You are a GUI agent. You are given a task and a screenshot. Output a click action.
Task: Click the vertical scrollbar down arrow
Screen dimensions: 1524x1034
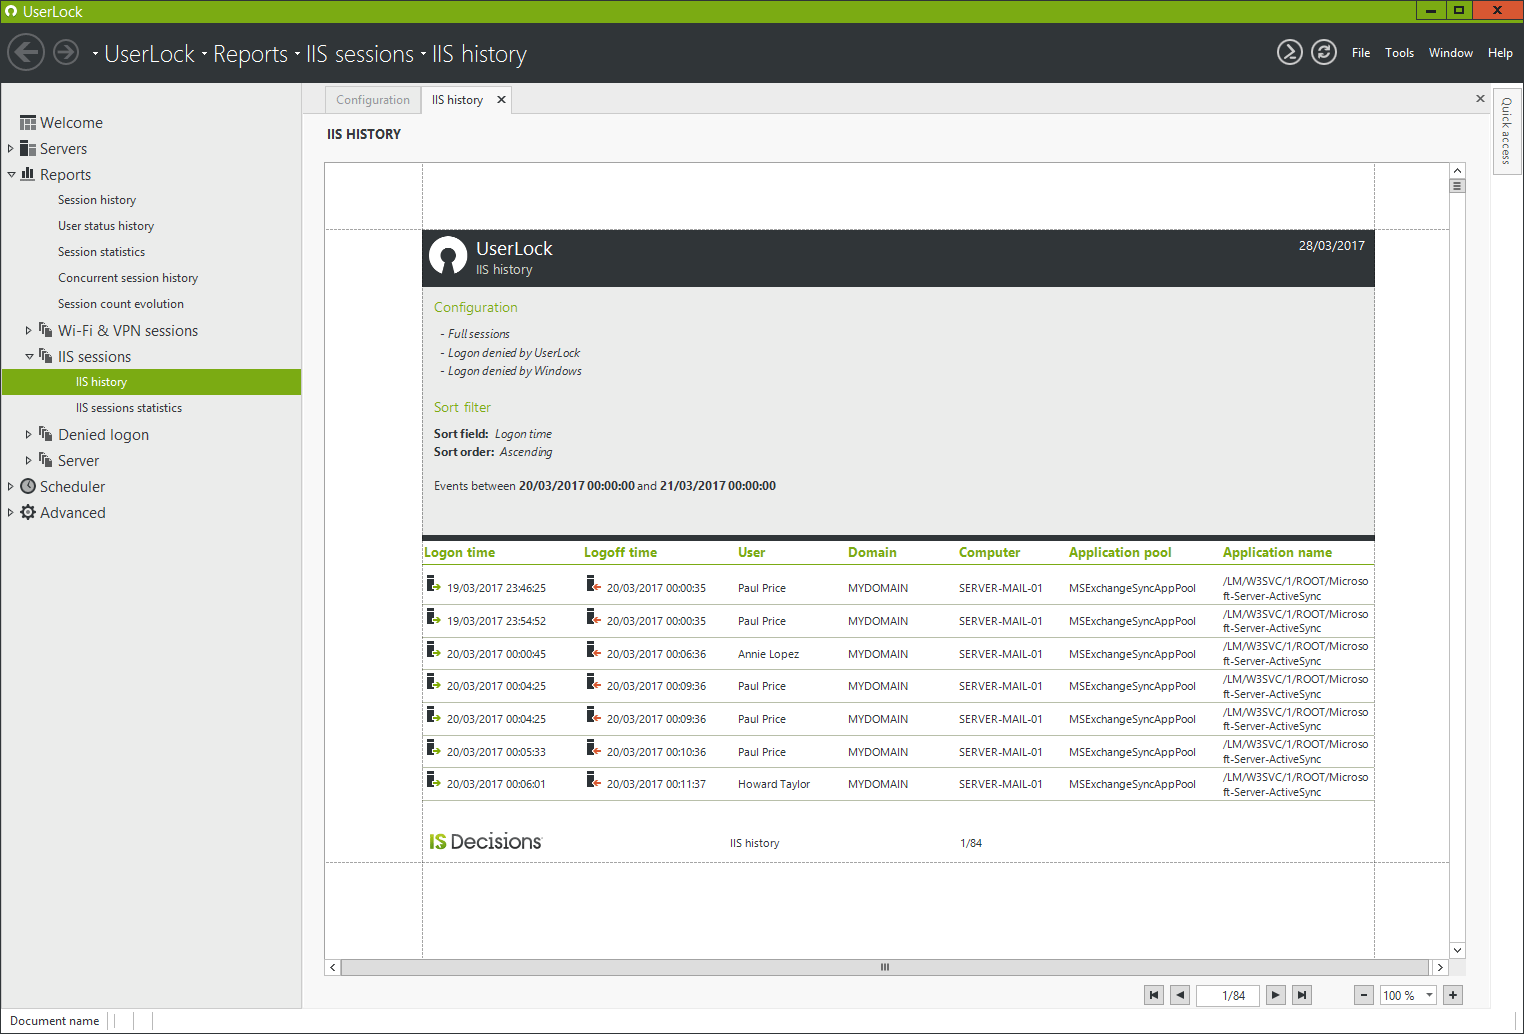1457,950
